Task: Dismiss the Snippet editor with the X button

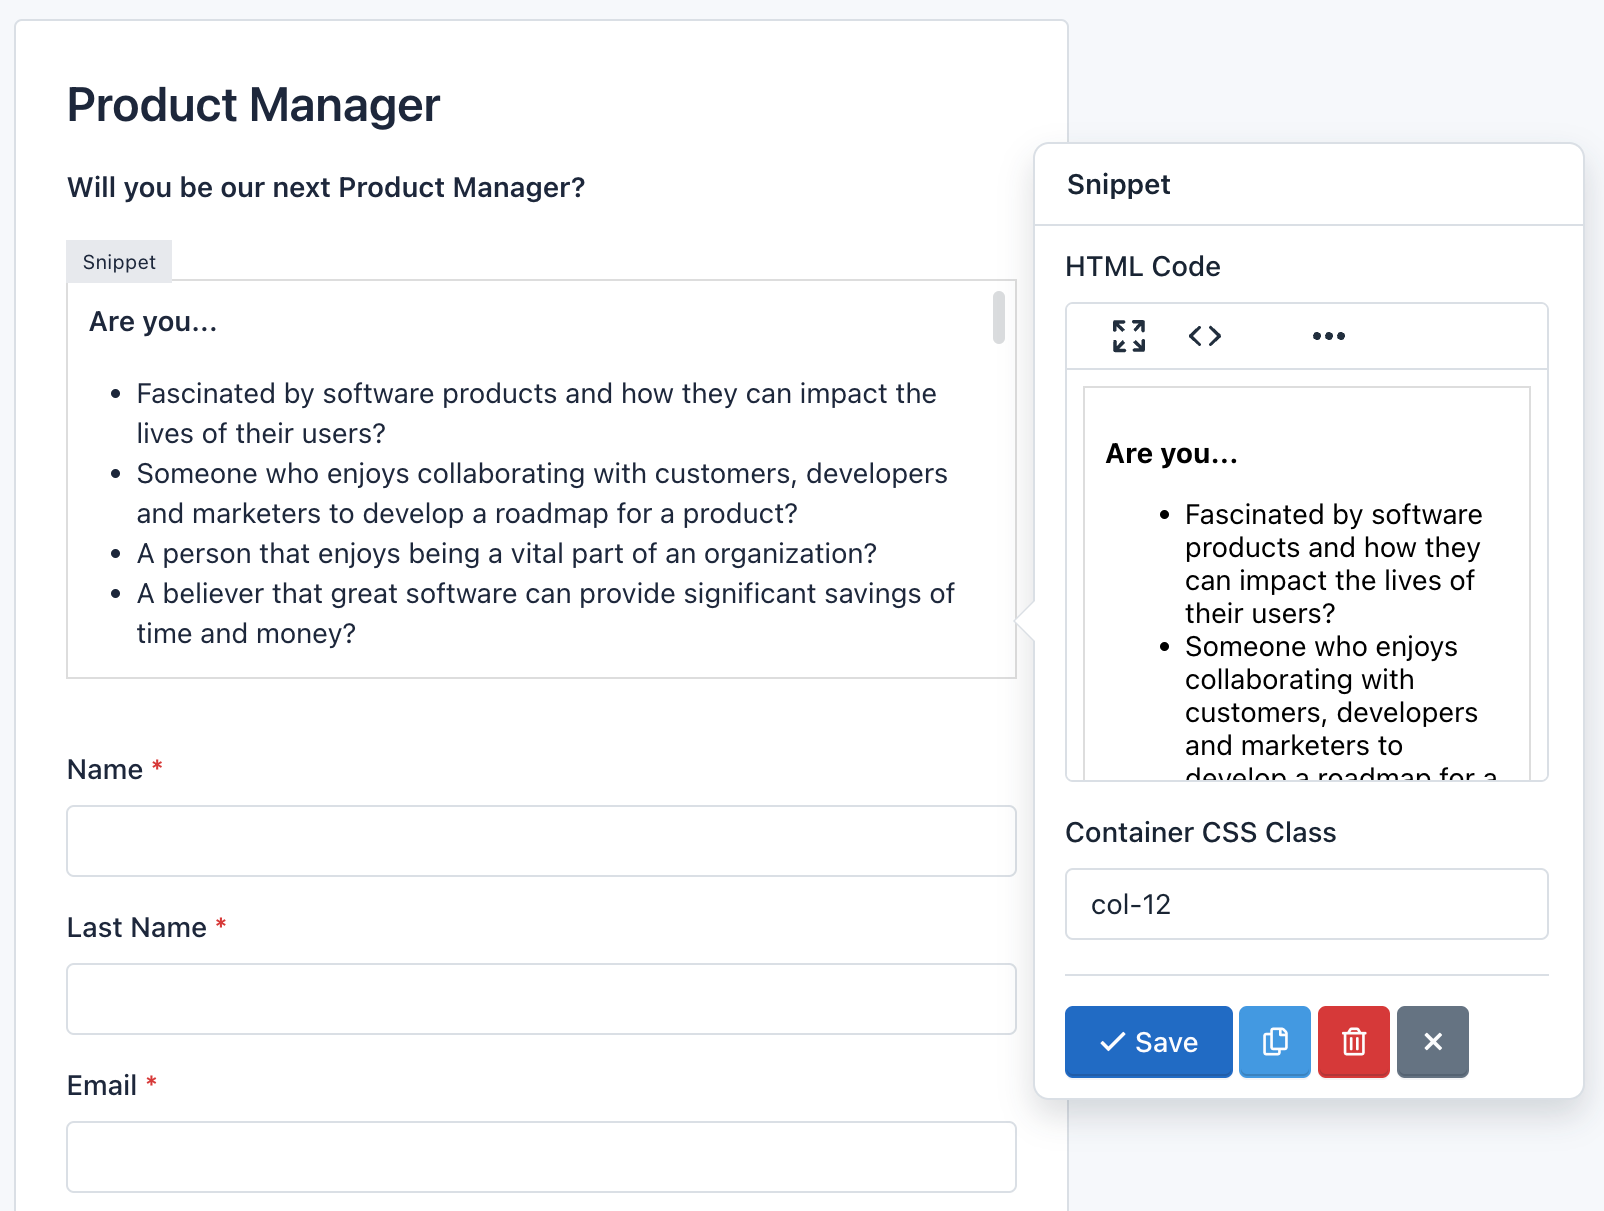Action: click(1432, 1042)
